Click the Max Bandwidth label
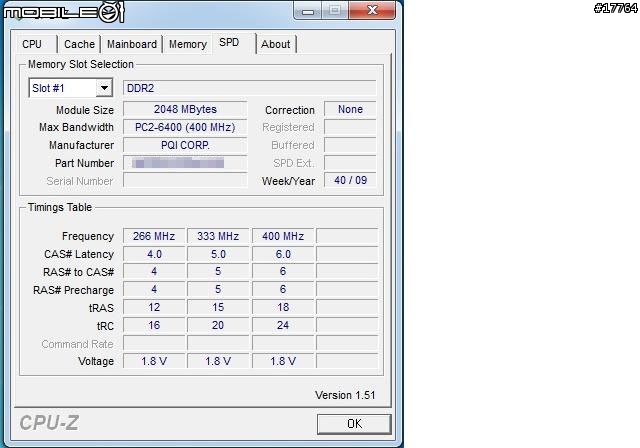The height and width of the screenshot is (448, 640). coord(76,127)
